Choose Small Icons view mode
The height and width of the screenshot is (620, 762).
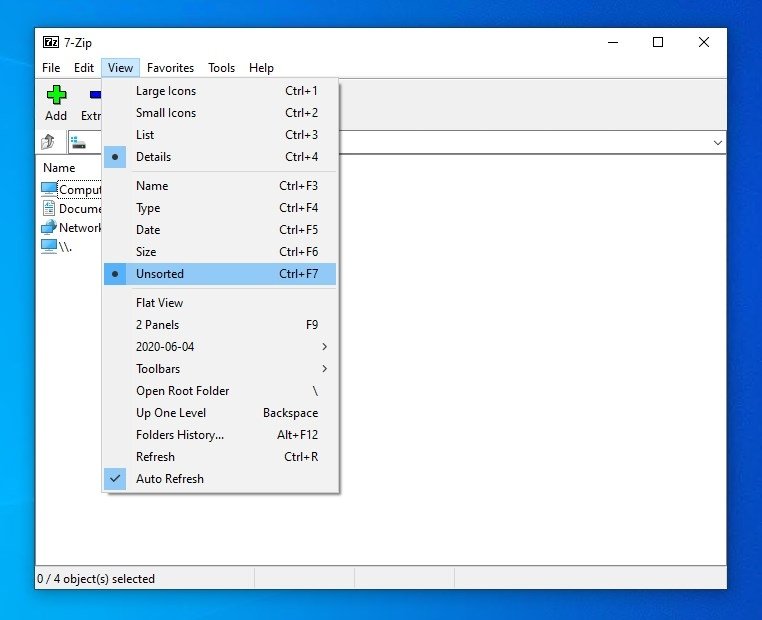click(220, 113)
